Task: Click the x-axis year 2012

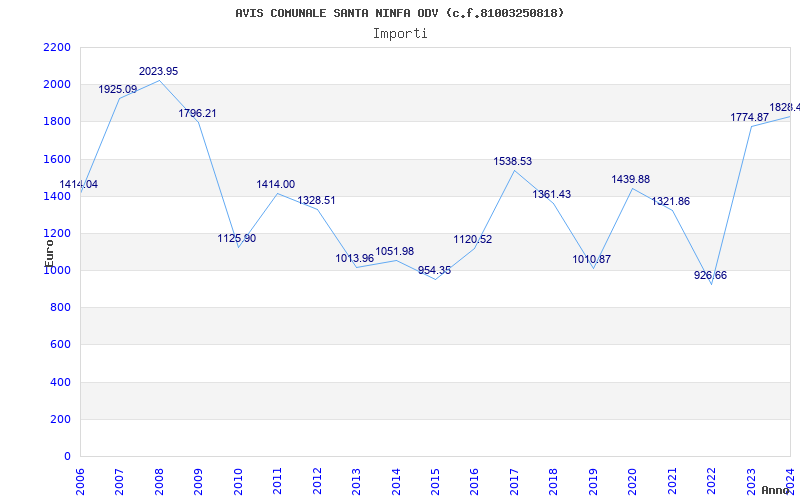Action: pyautogui.click(x=317, y=482)
